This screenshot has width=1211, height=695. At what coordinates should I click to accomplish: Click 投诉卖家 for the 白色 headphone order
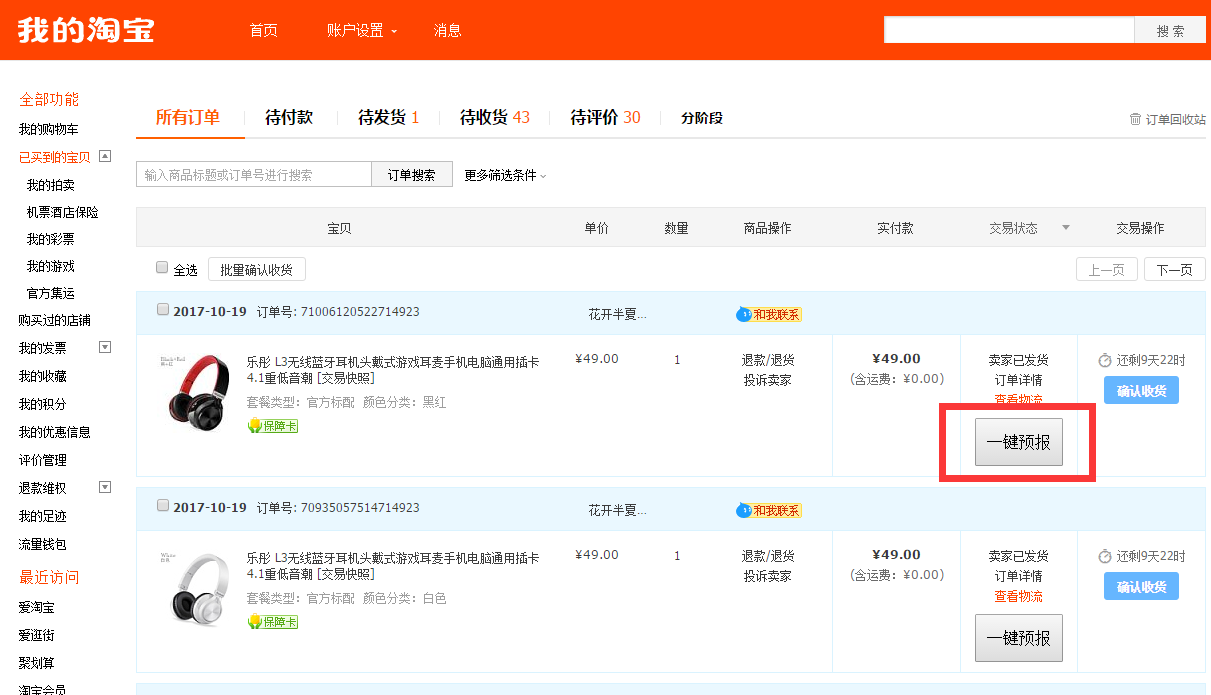(x=768, y=576)
